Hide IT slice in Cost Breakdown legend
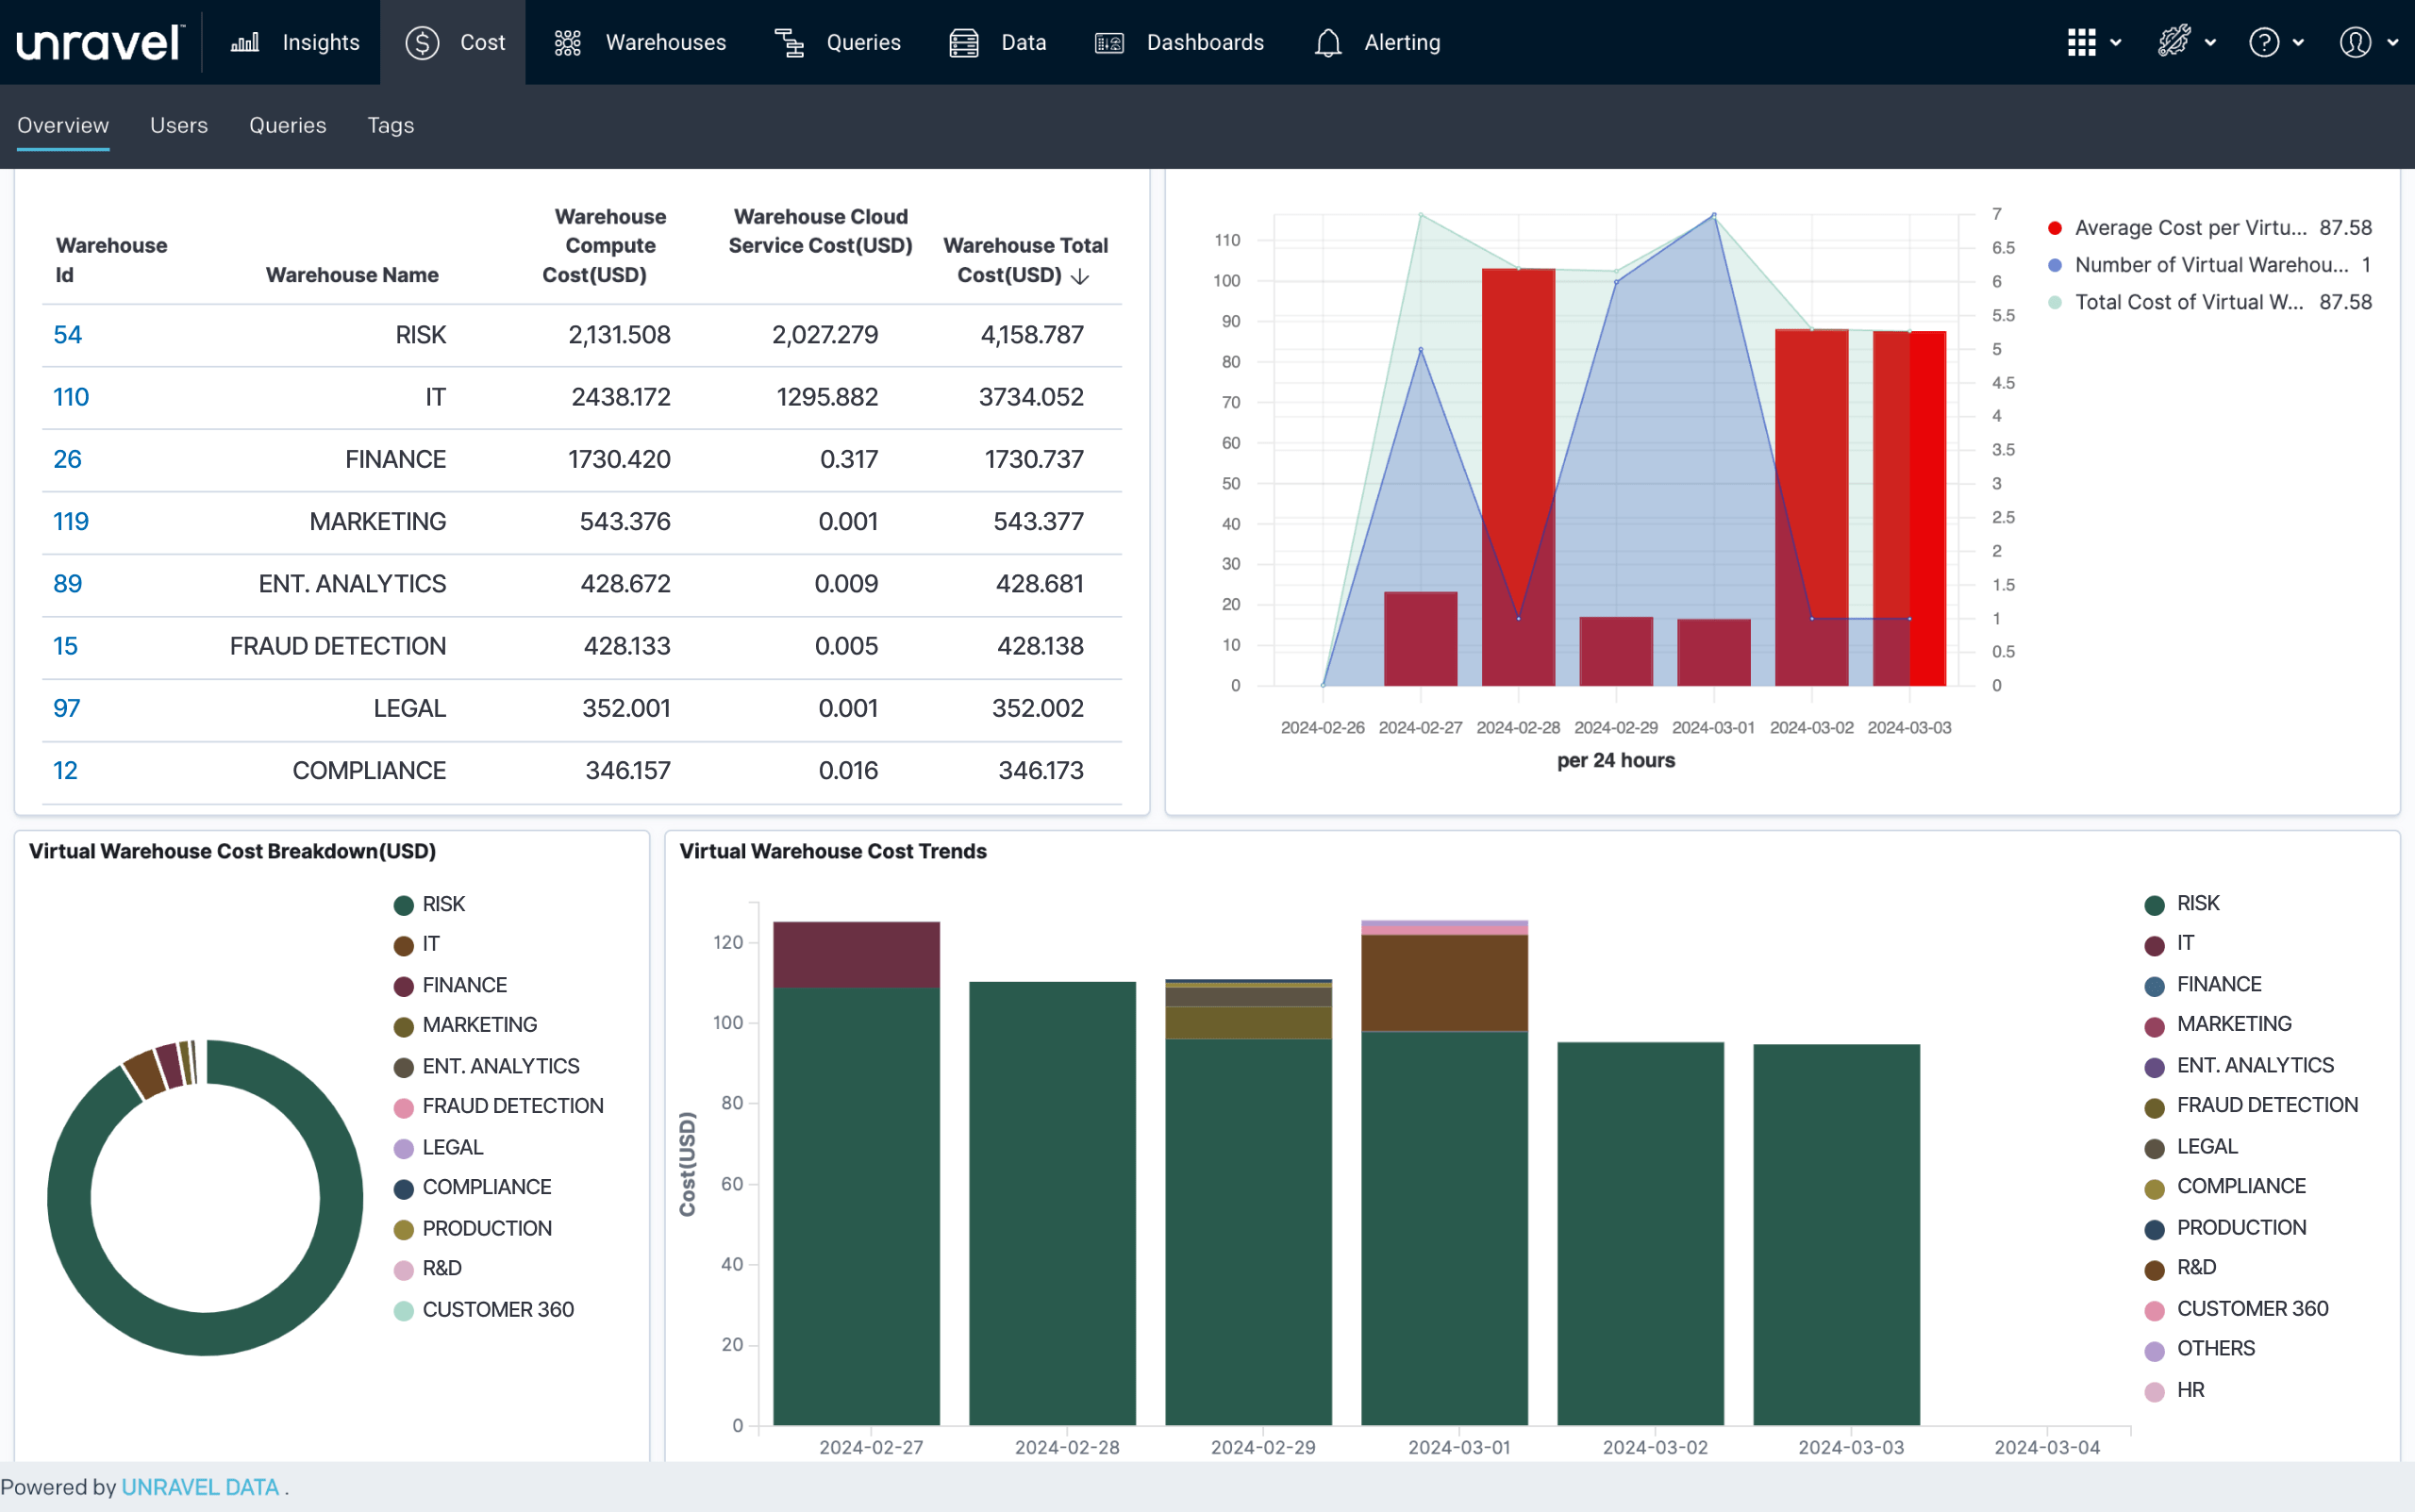 coord(430,944)
